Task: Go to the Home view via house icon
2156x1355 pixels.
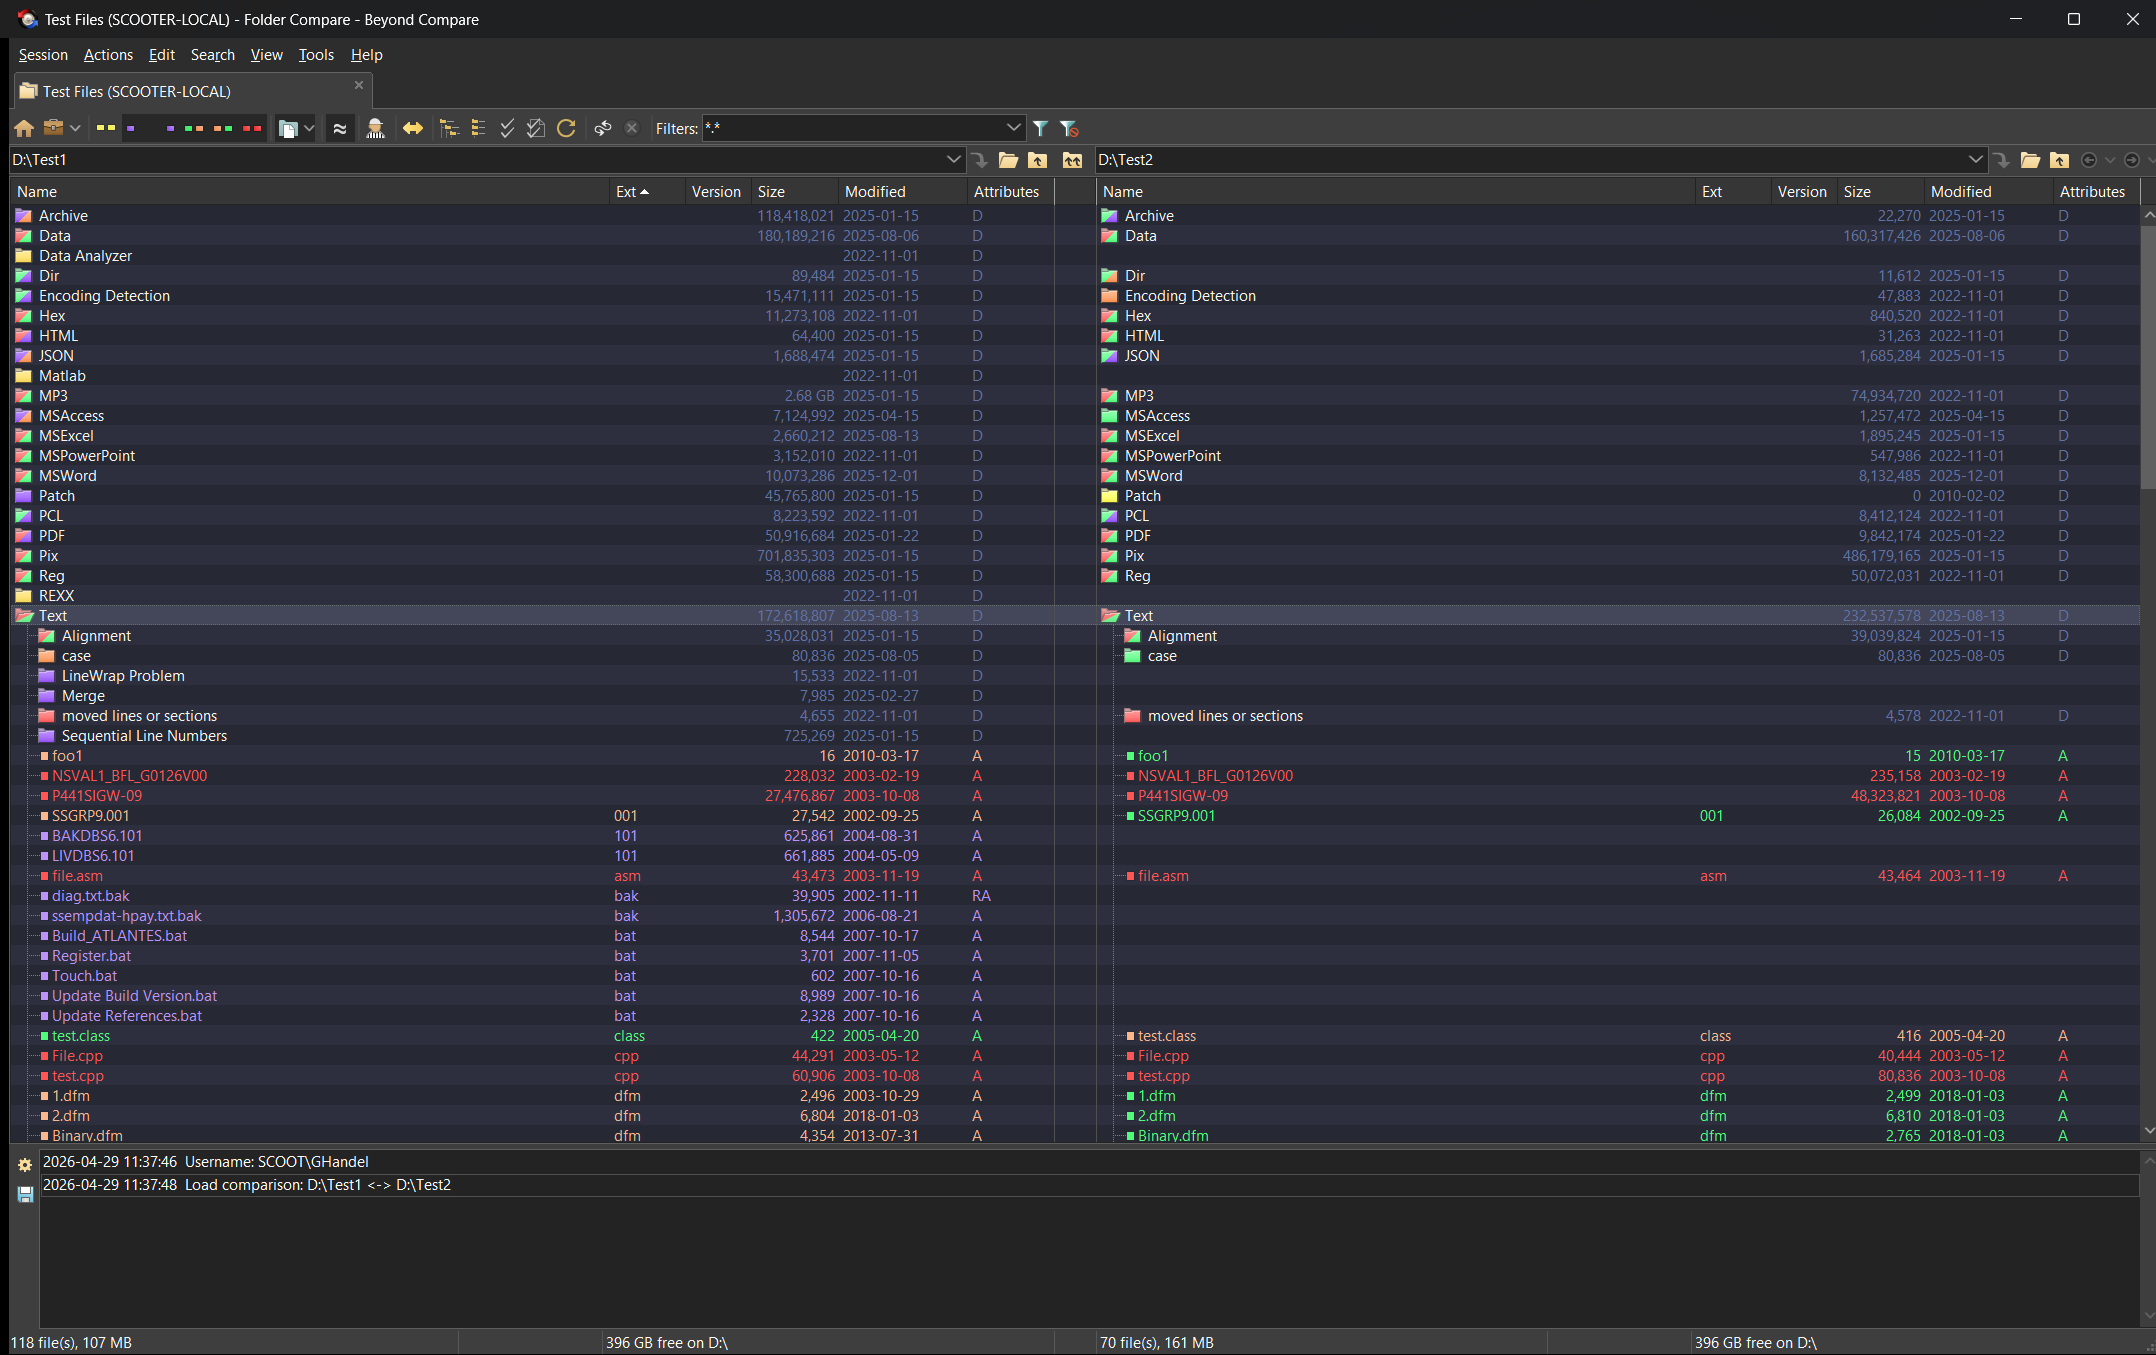Action: point(24,128)
